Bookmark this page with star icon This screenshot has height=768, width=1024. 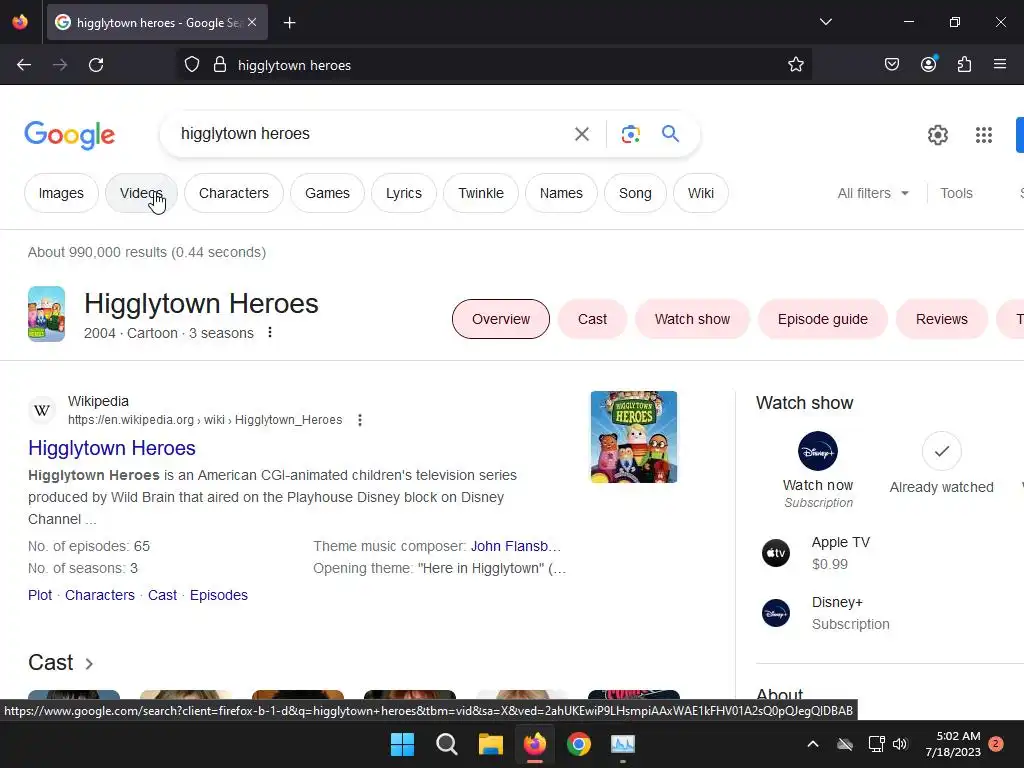pos(795,65)
